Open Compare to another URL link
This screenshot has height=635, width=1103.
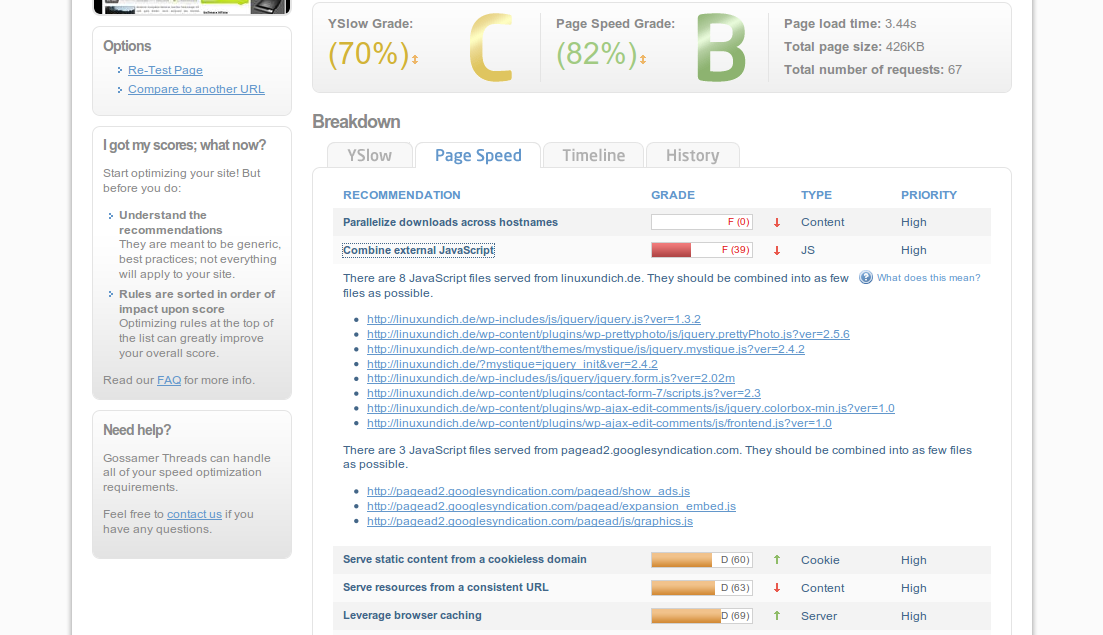(196, 89)
